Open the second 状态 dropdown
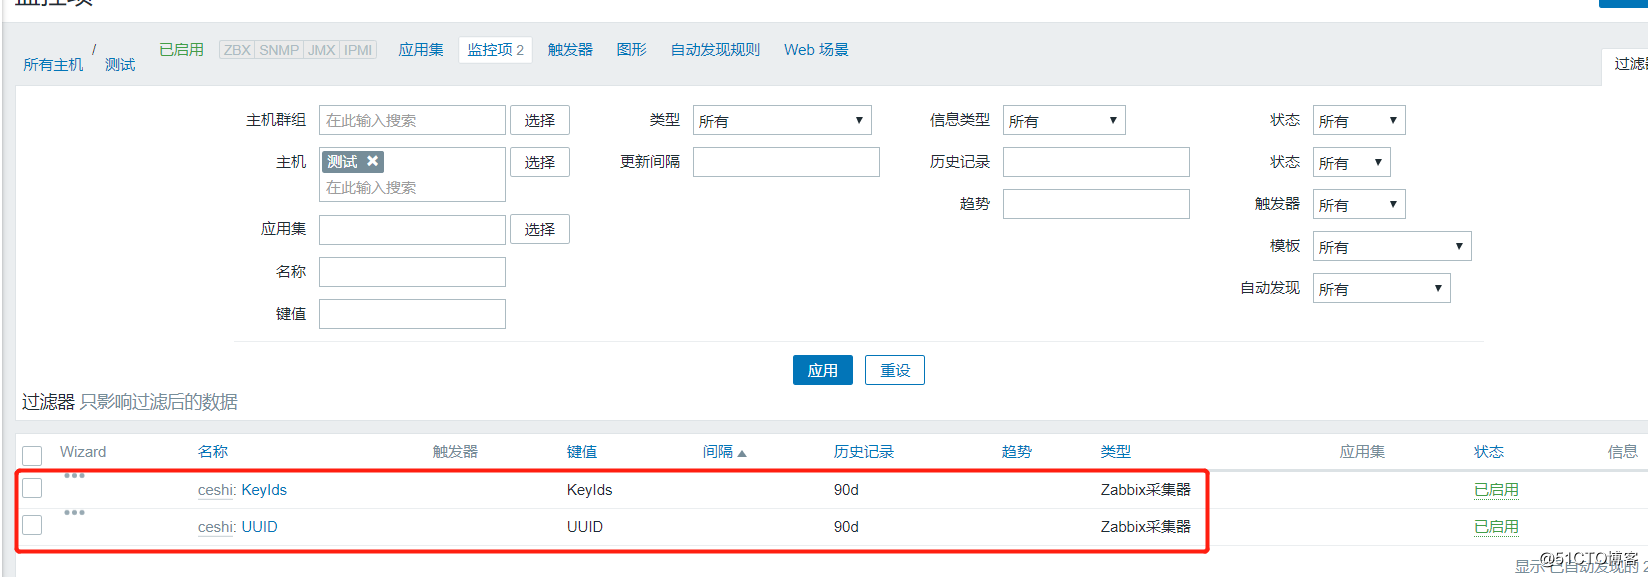This screenshot has width=1648, height=577. (x=1352, y=162)
